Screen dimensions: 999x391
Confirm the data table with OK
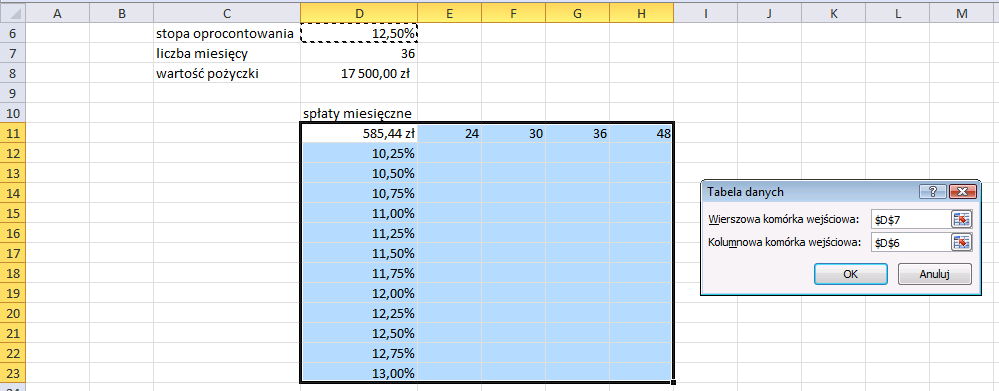851,274
